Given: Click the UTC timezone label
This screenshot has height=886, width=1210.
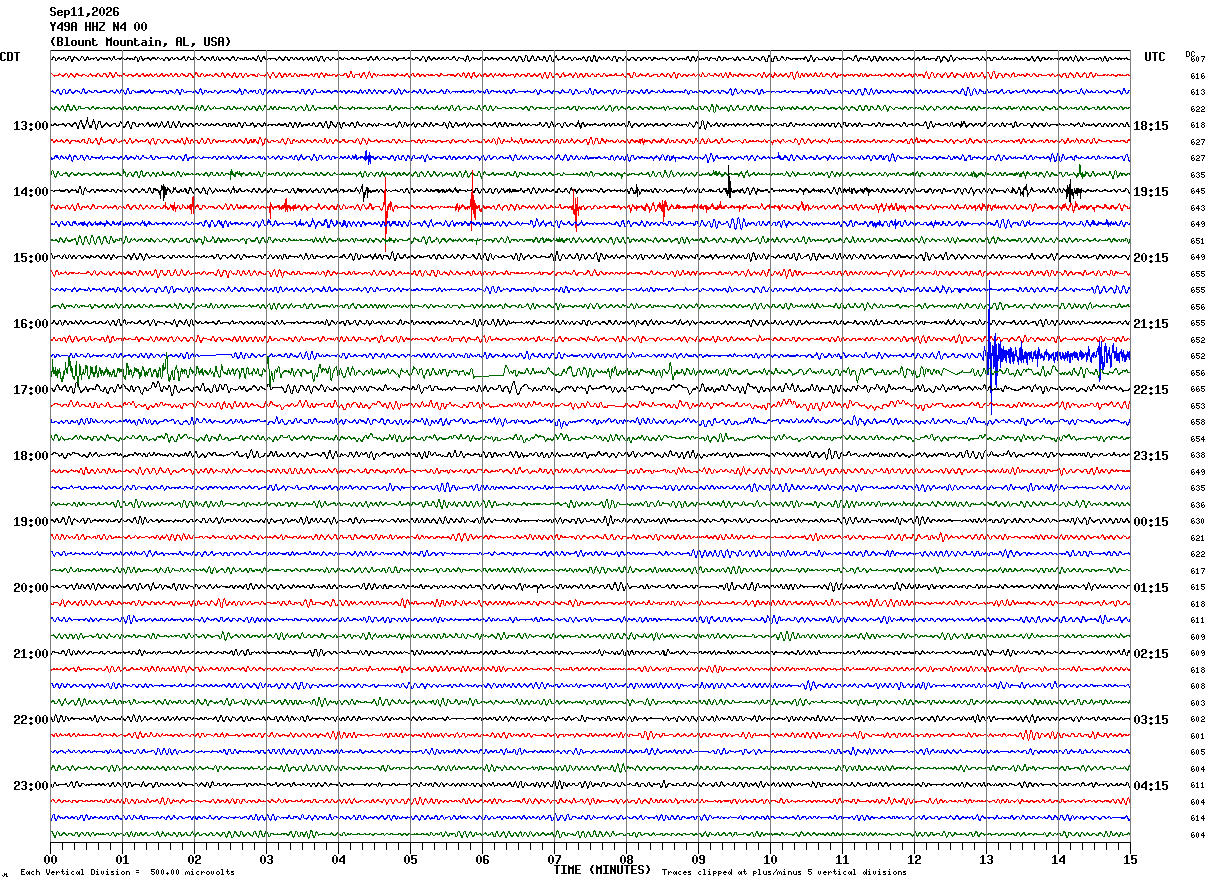Looking at the screenshot, I should click(1155, 57).
